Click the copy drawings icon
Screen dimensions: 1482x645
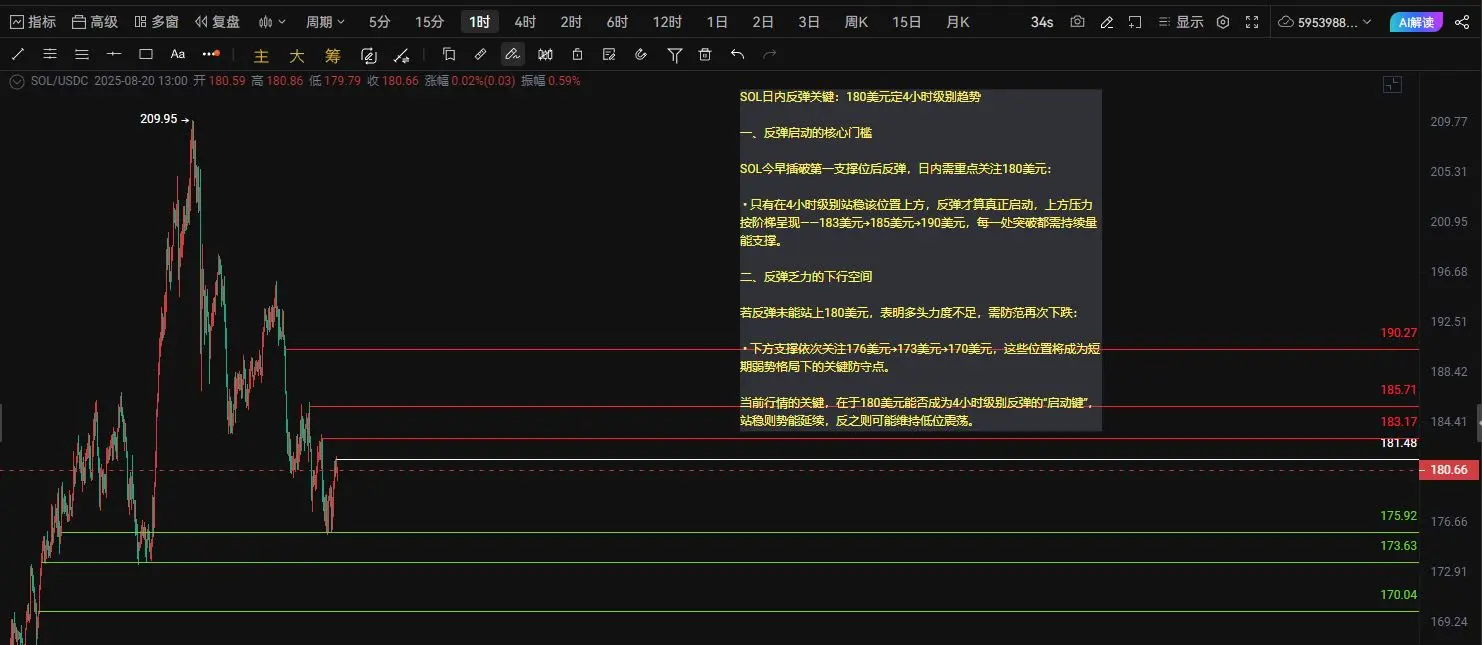[x=449, y=54]
